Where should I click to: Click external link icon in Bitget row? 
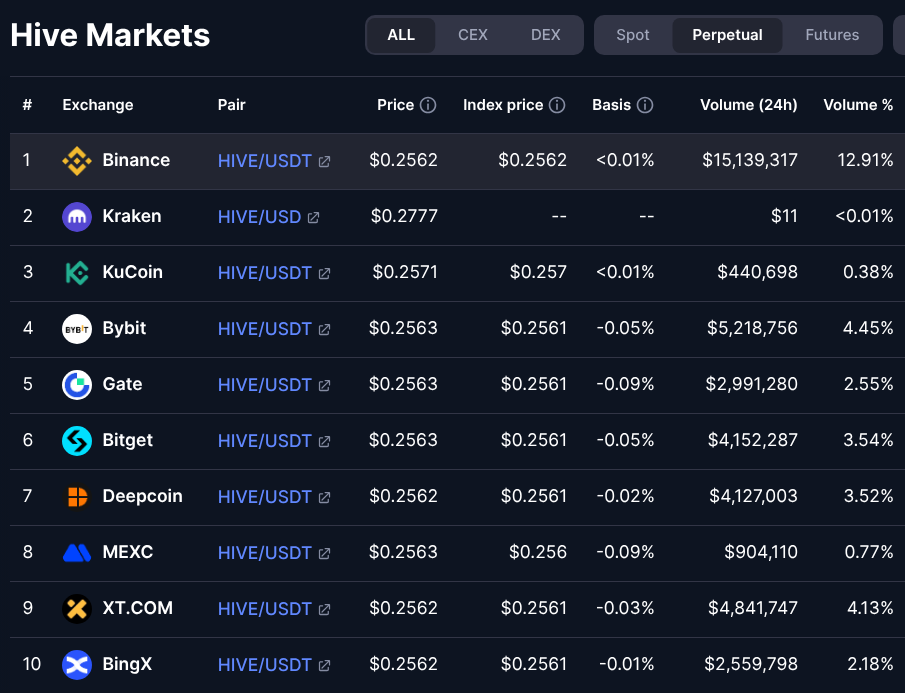coord(324,441)
